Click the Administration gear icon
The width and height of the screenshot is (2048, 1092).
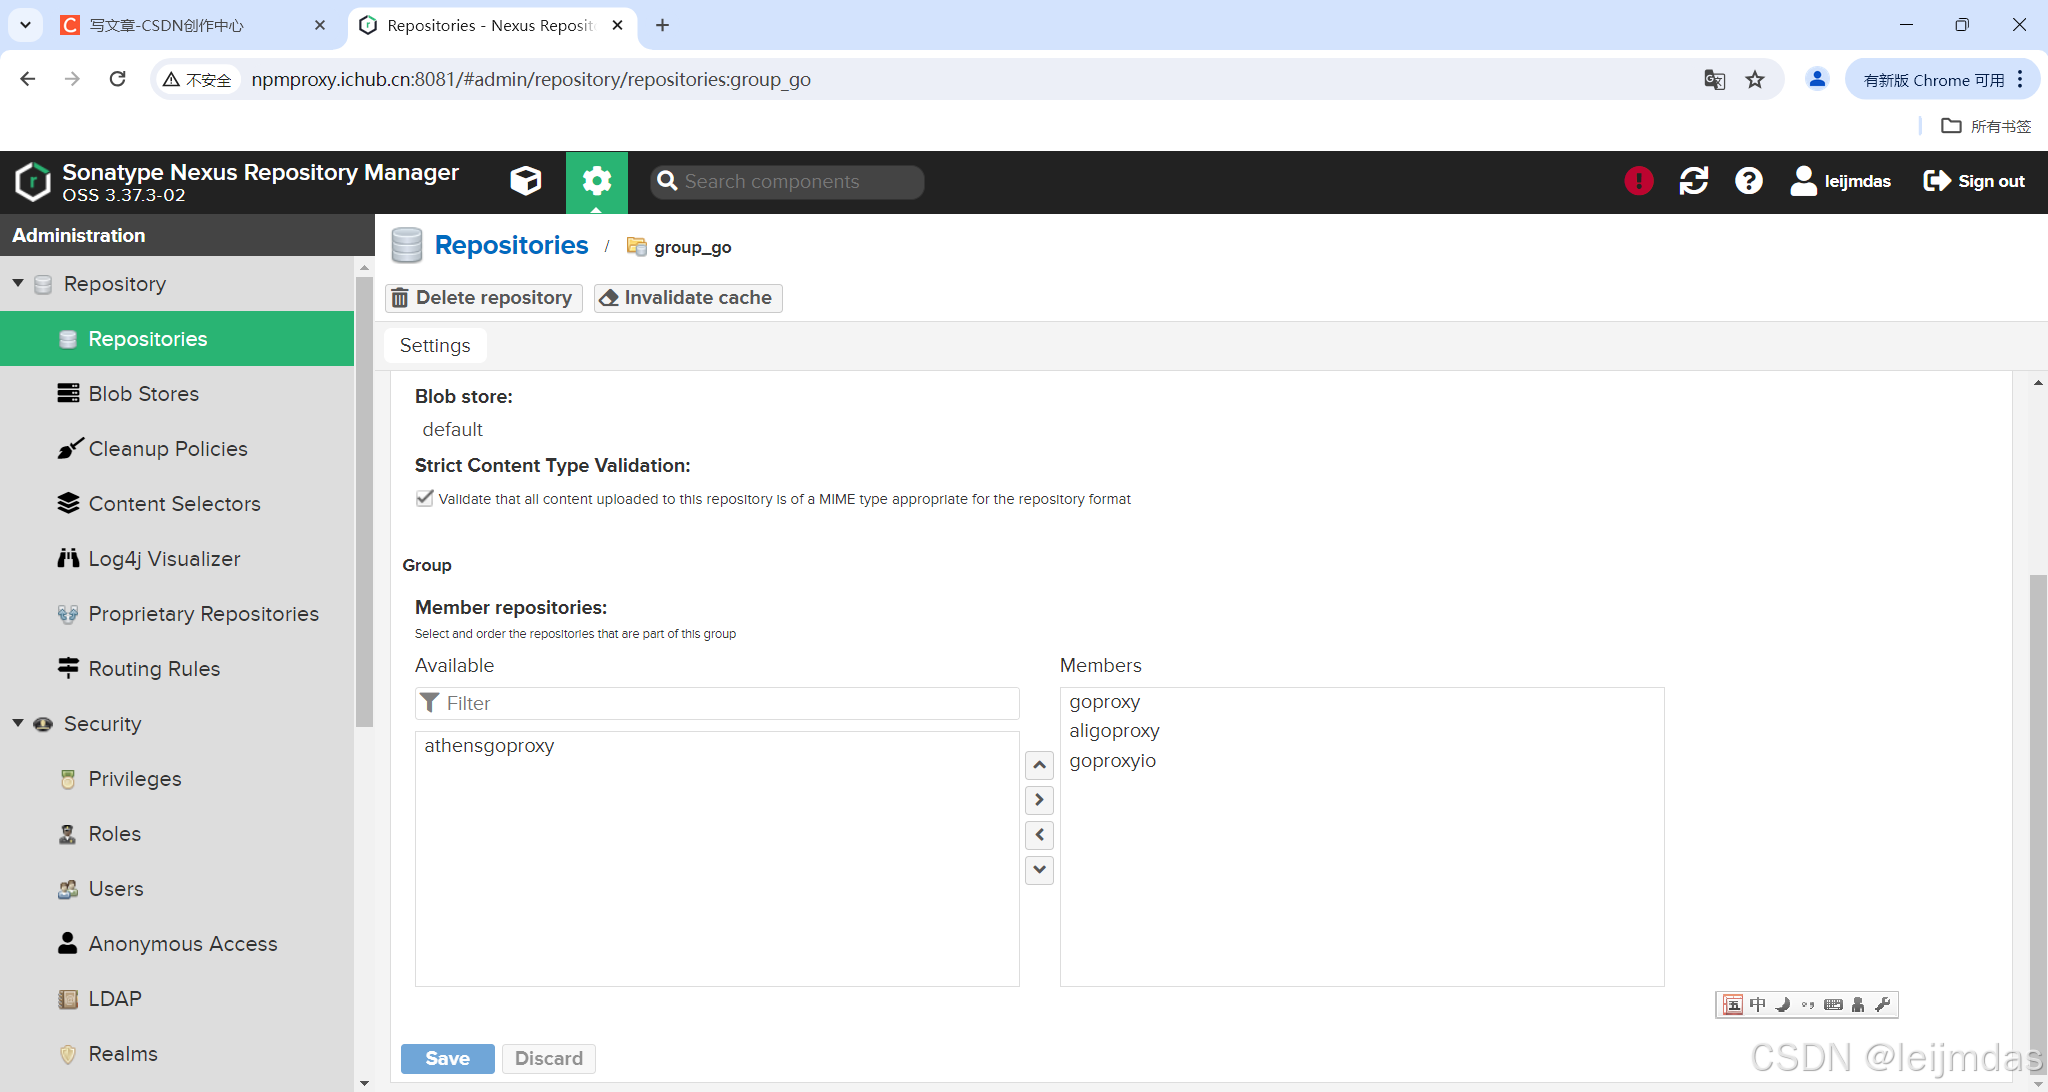(x=597, y=181)
